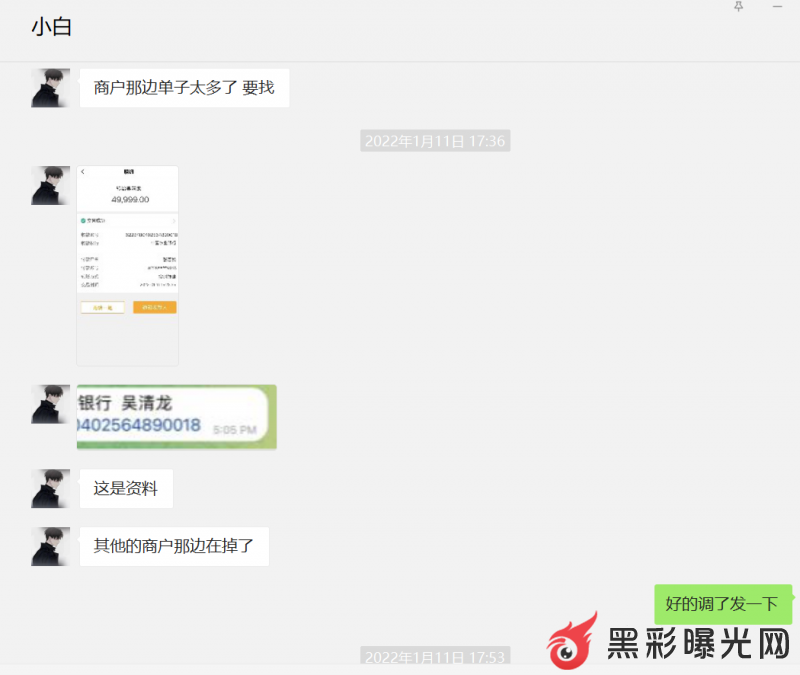Screen dimensions: 800x675
Task: Open avatar beside "商户那边单子太多了 要找" message
Action: click(50, 88)
